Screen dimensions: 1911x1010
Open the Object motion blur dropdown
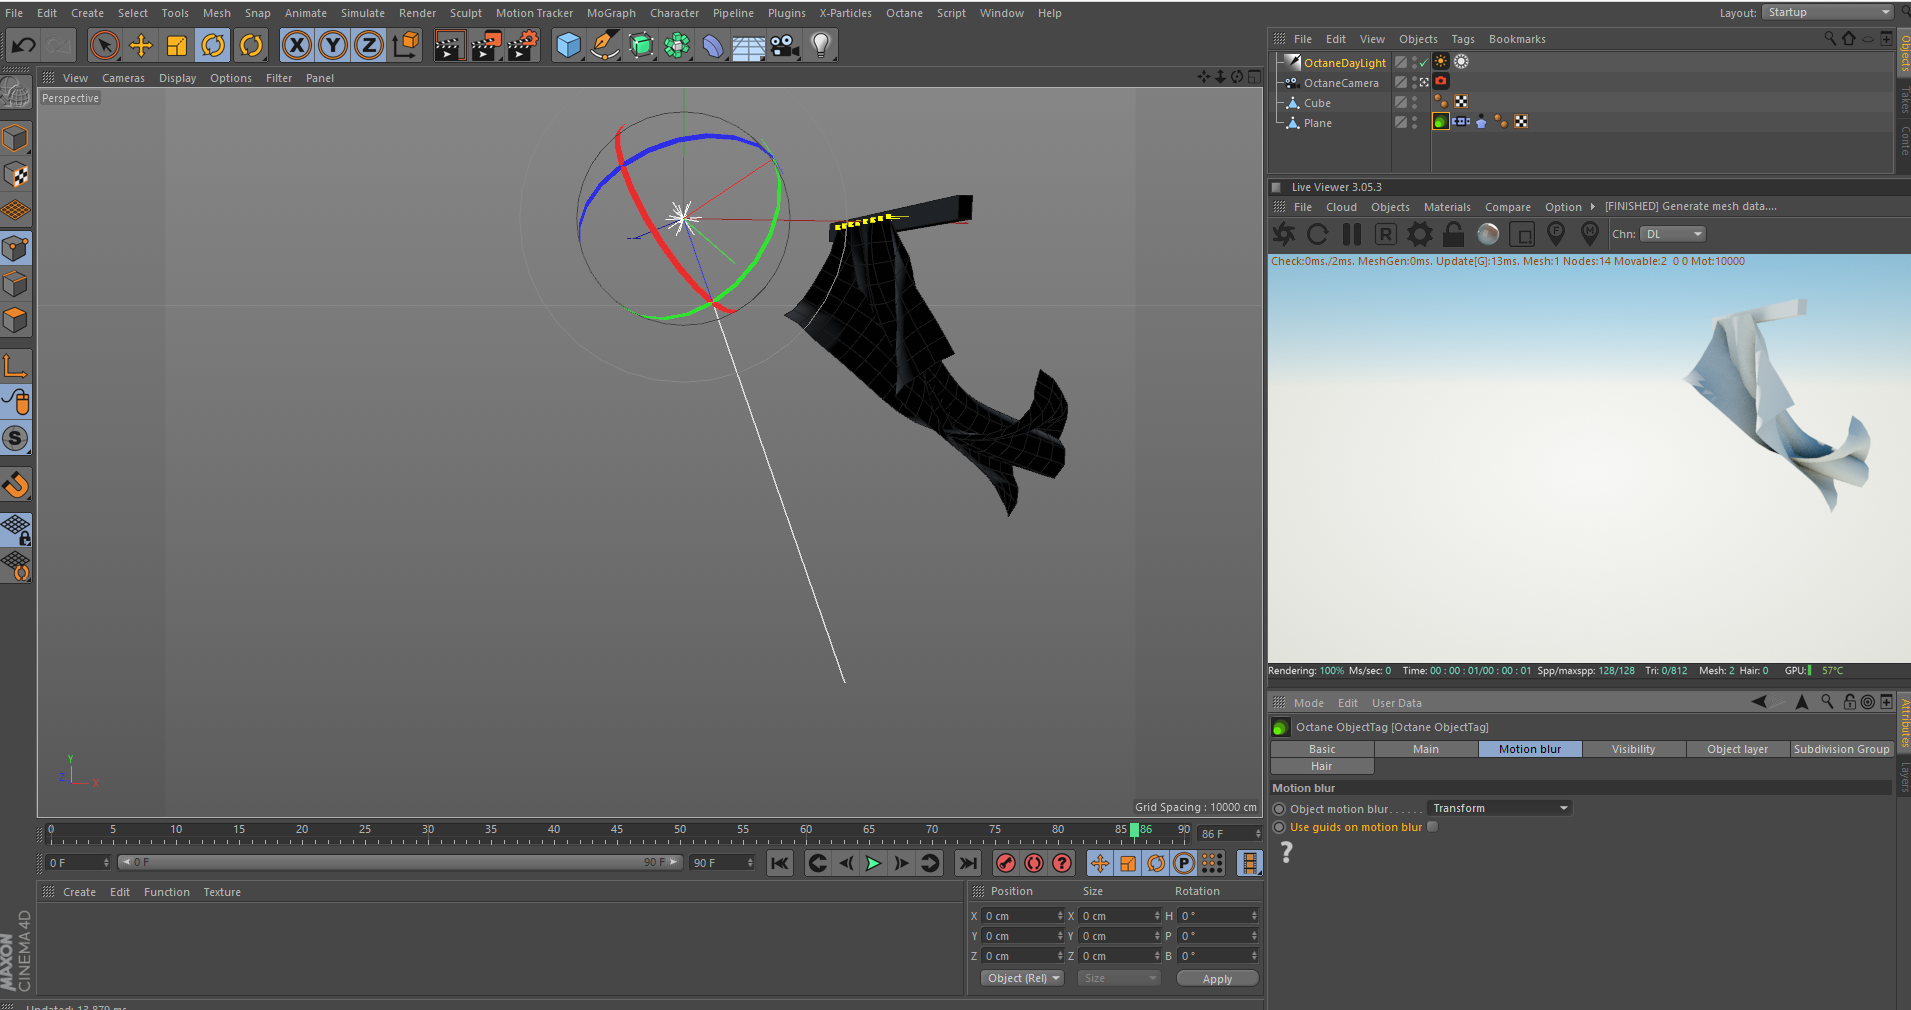[x=1498, y=808]
